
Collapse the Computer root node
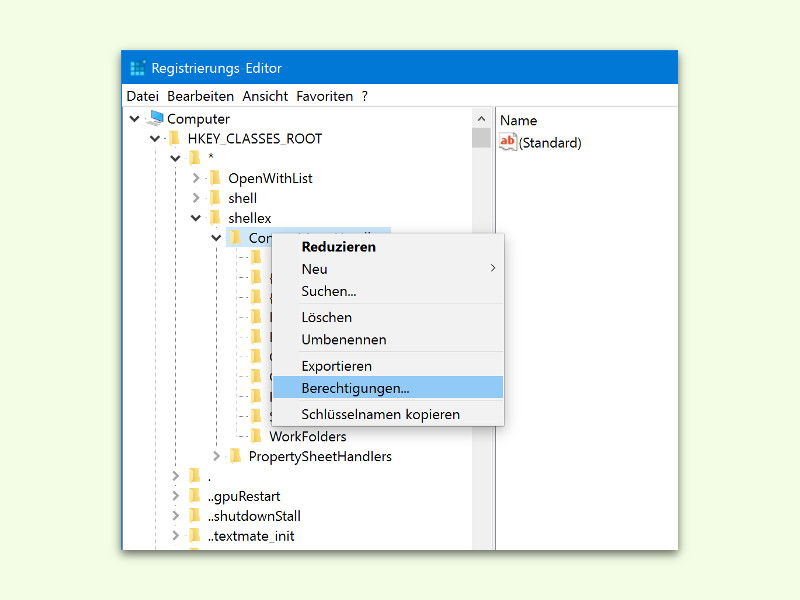[x=135, y=119]
